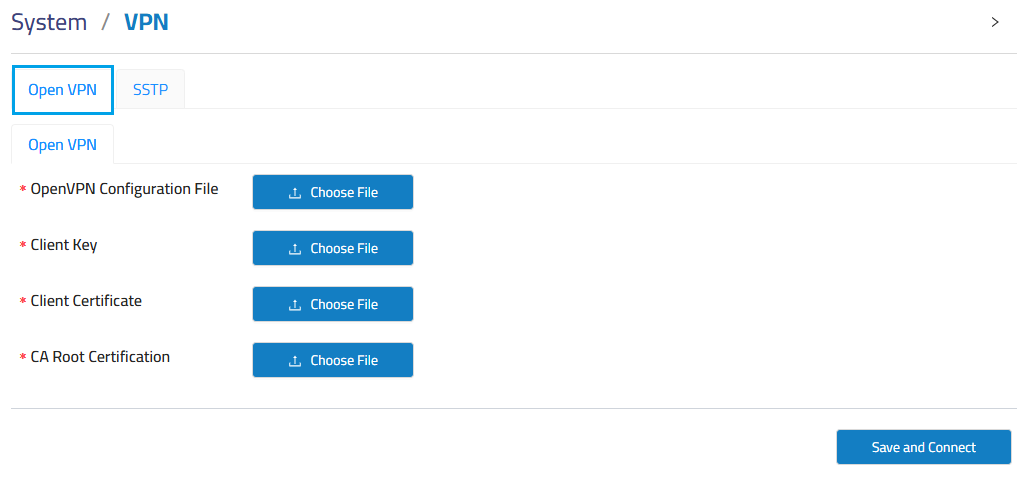Expand the arrow chevron at top right
The width and height of the screenshot is (1032, 482).
[995, 22]
